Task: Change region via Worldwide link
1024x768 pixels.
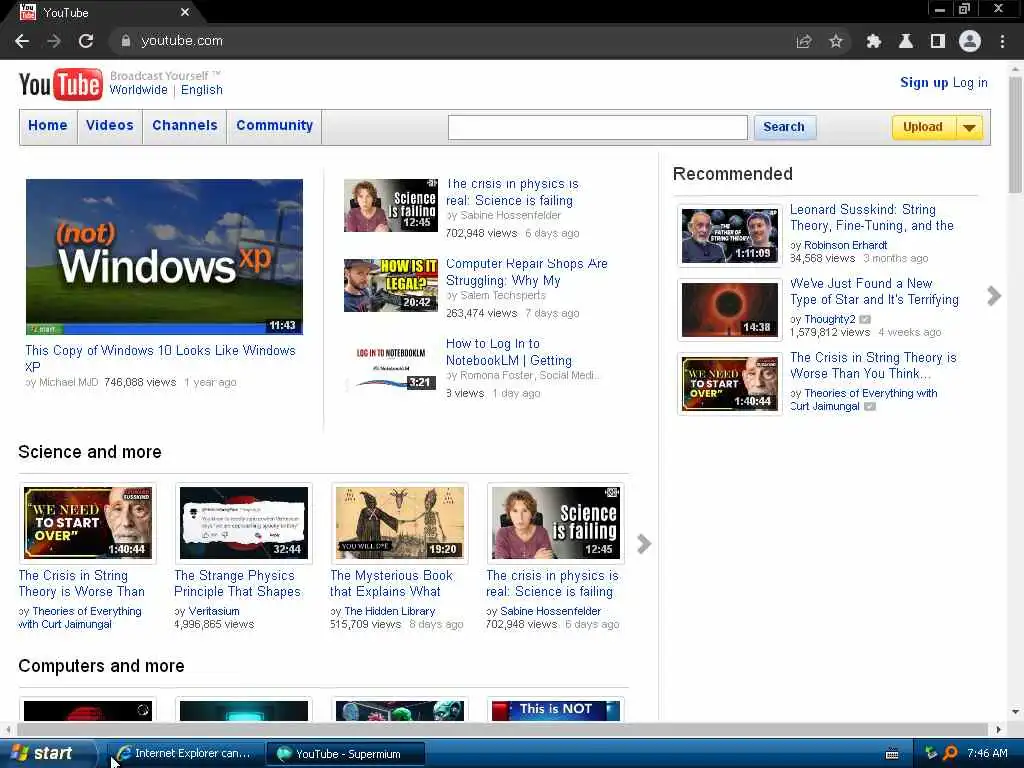Action: 138,90
